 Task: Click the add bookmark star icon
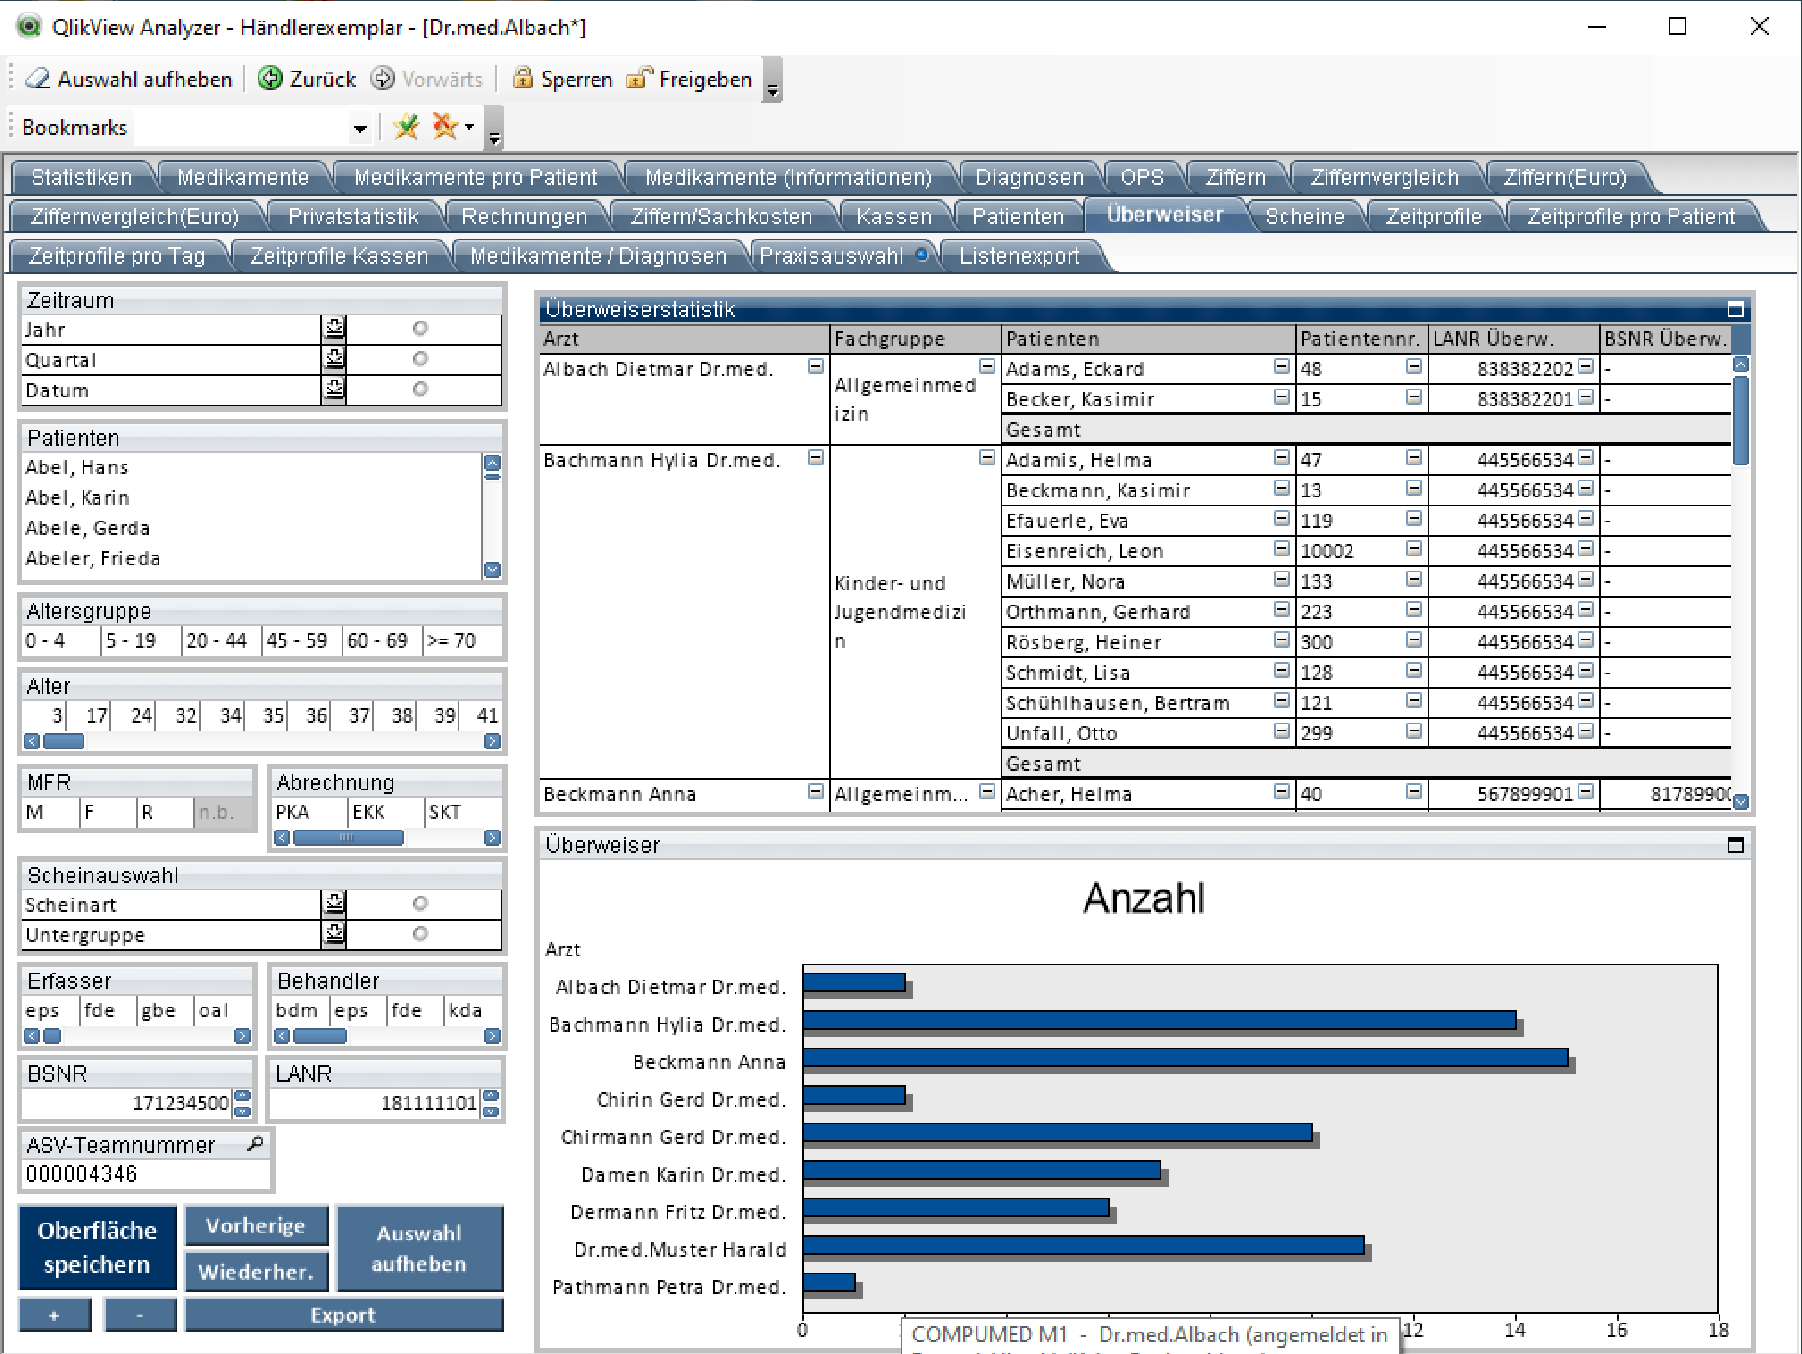click(406, 127)
